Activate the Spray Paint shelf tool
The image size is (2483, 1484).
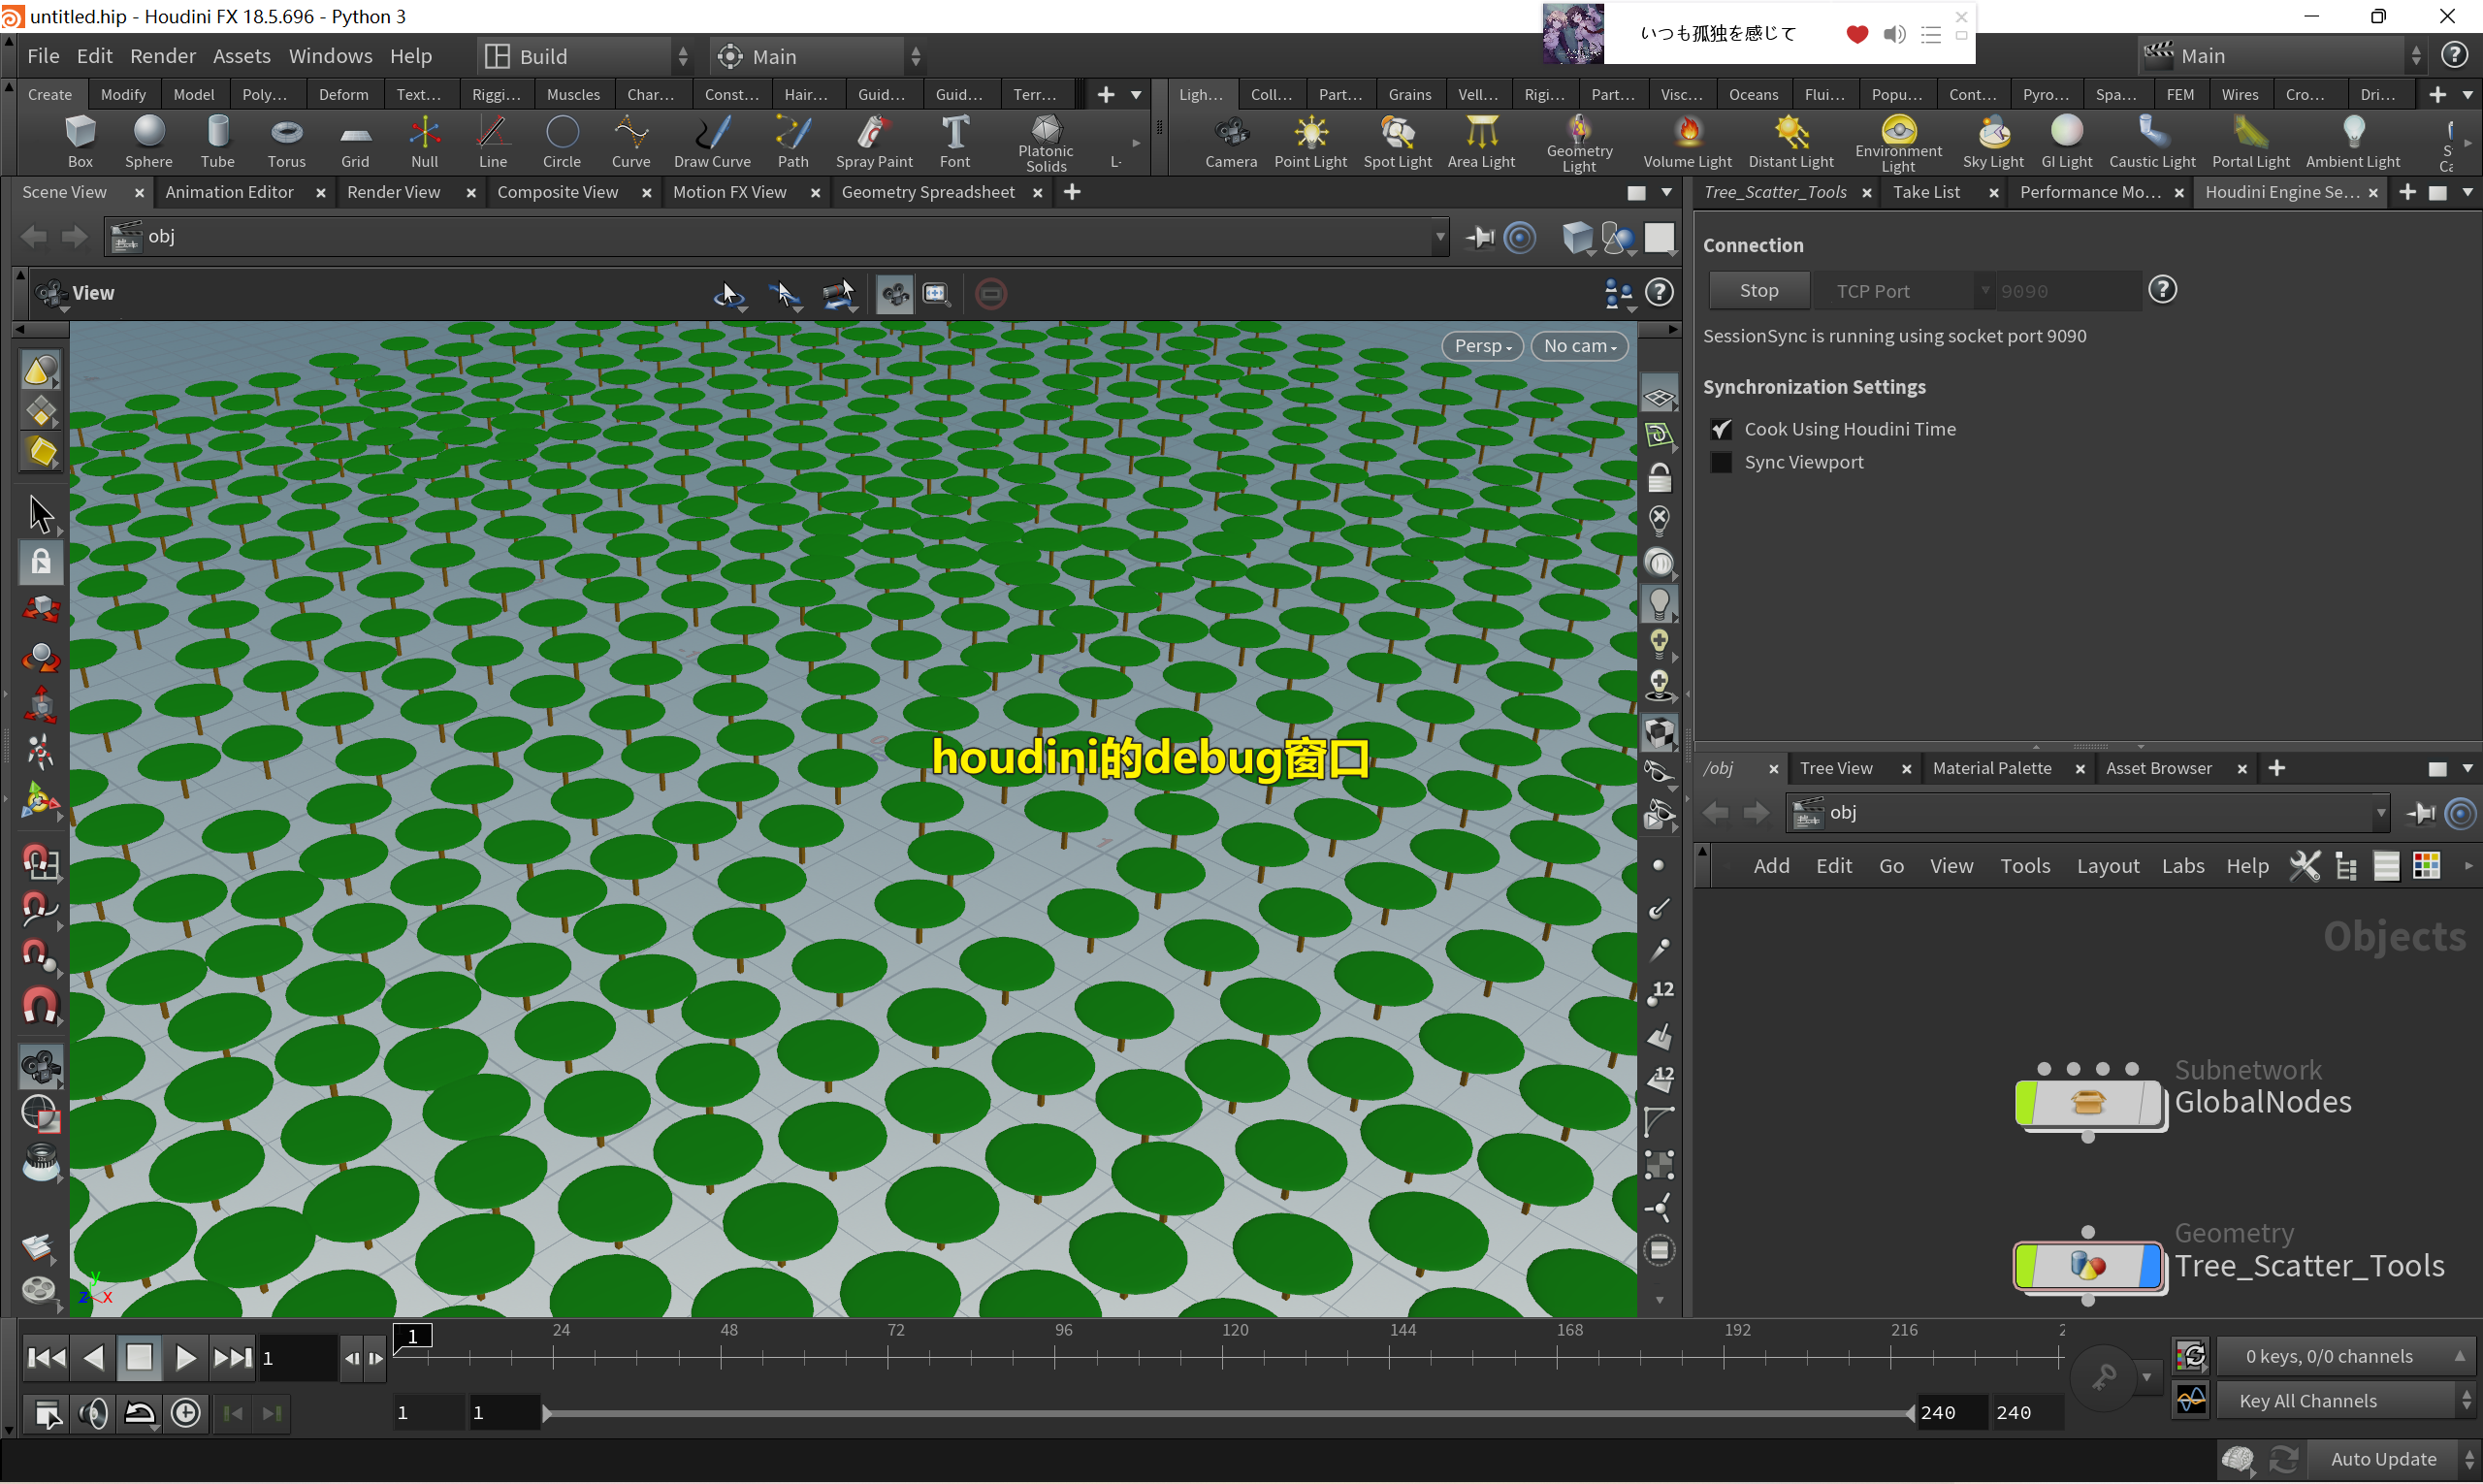[873, 141]
